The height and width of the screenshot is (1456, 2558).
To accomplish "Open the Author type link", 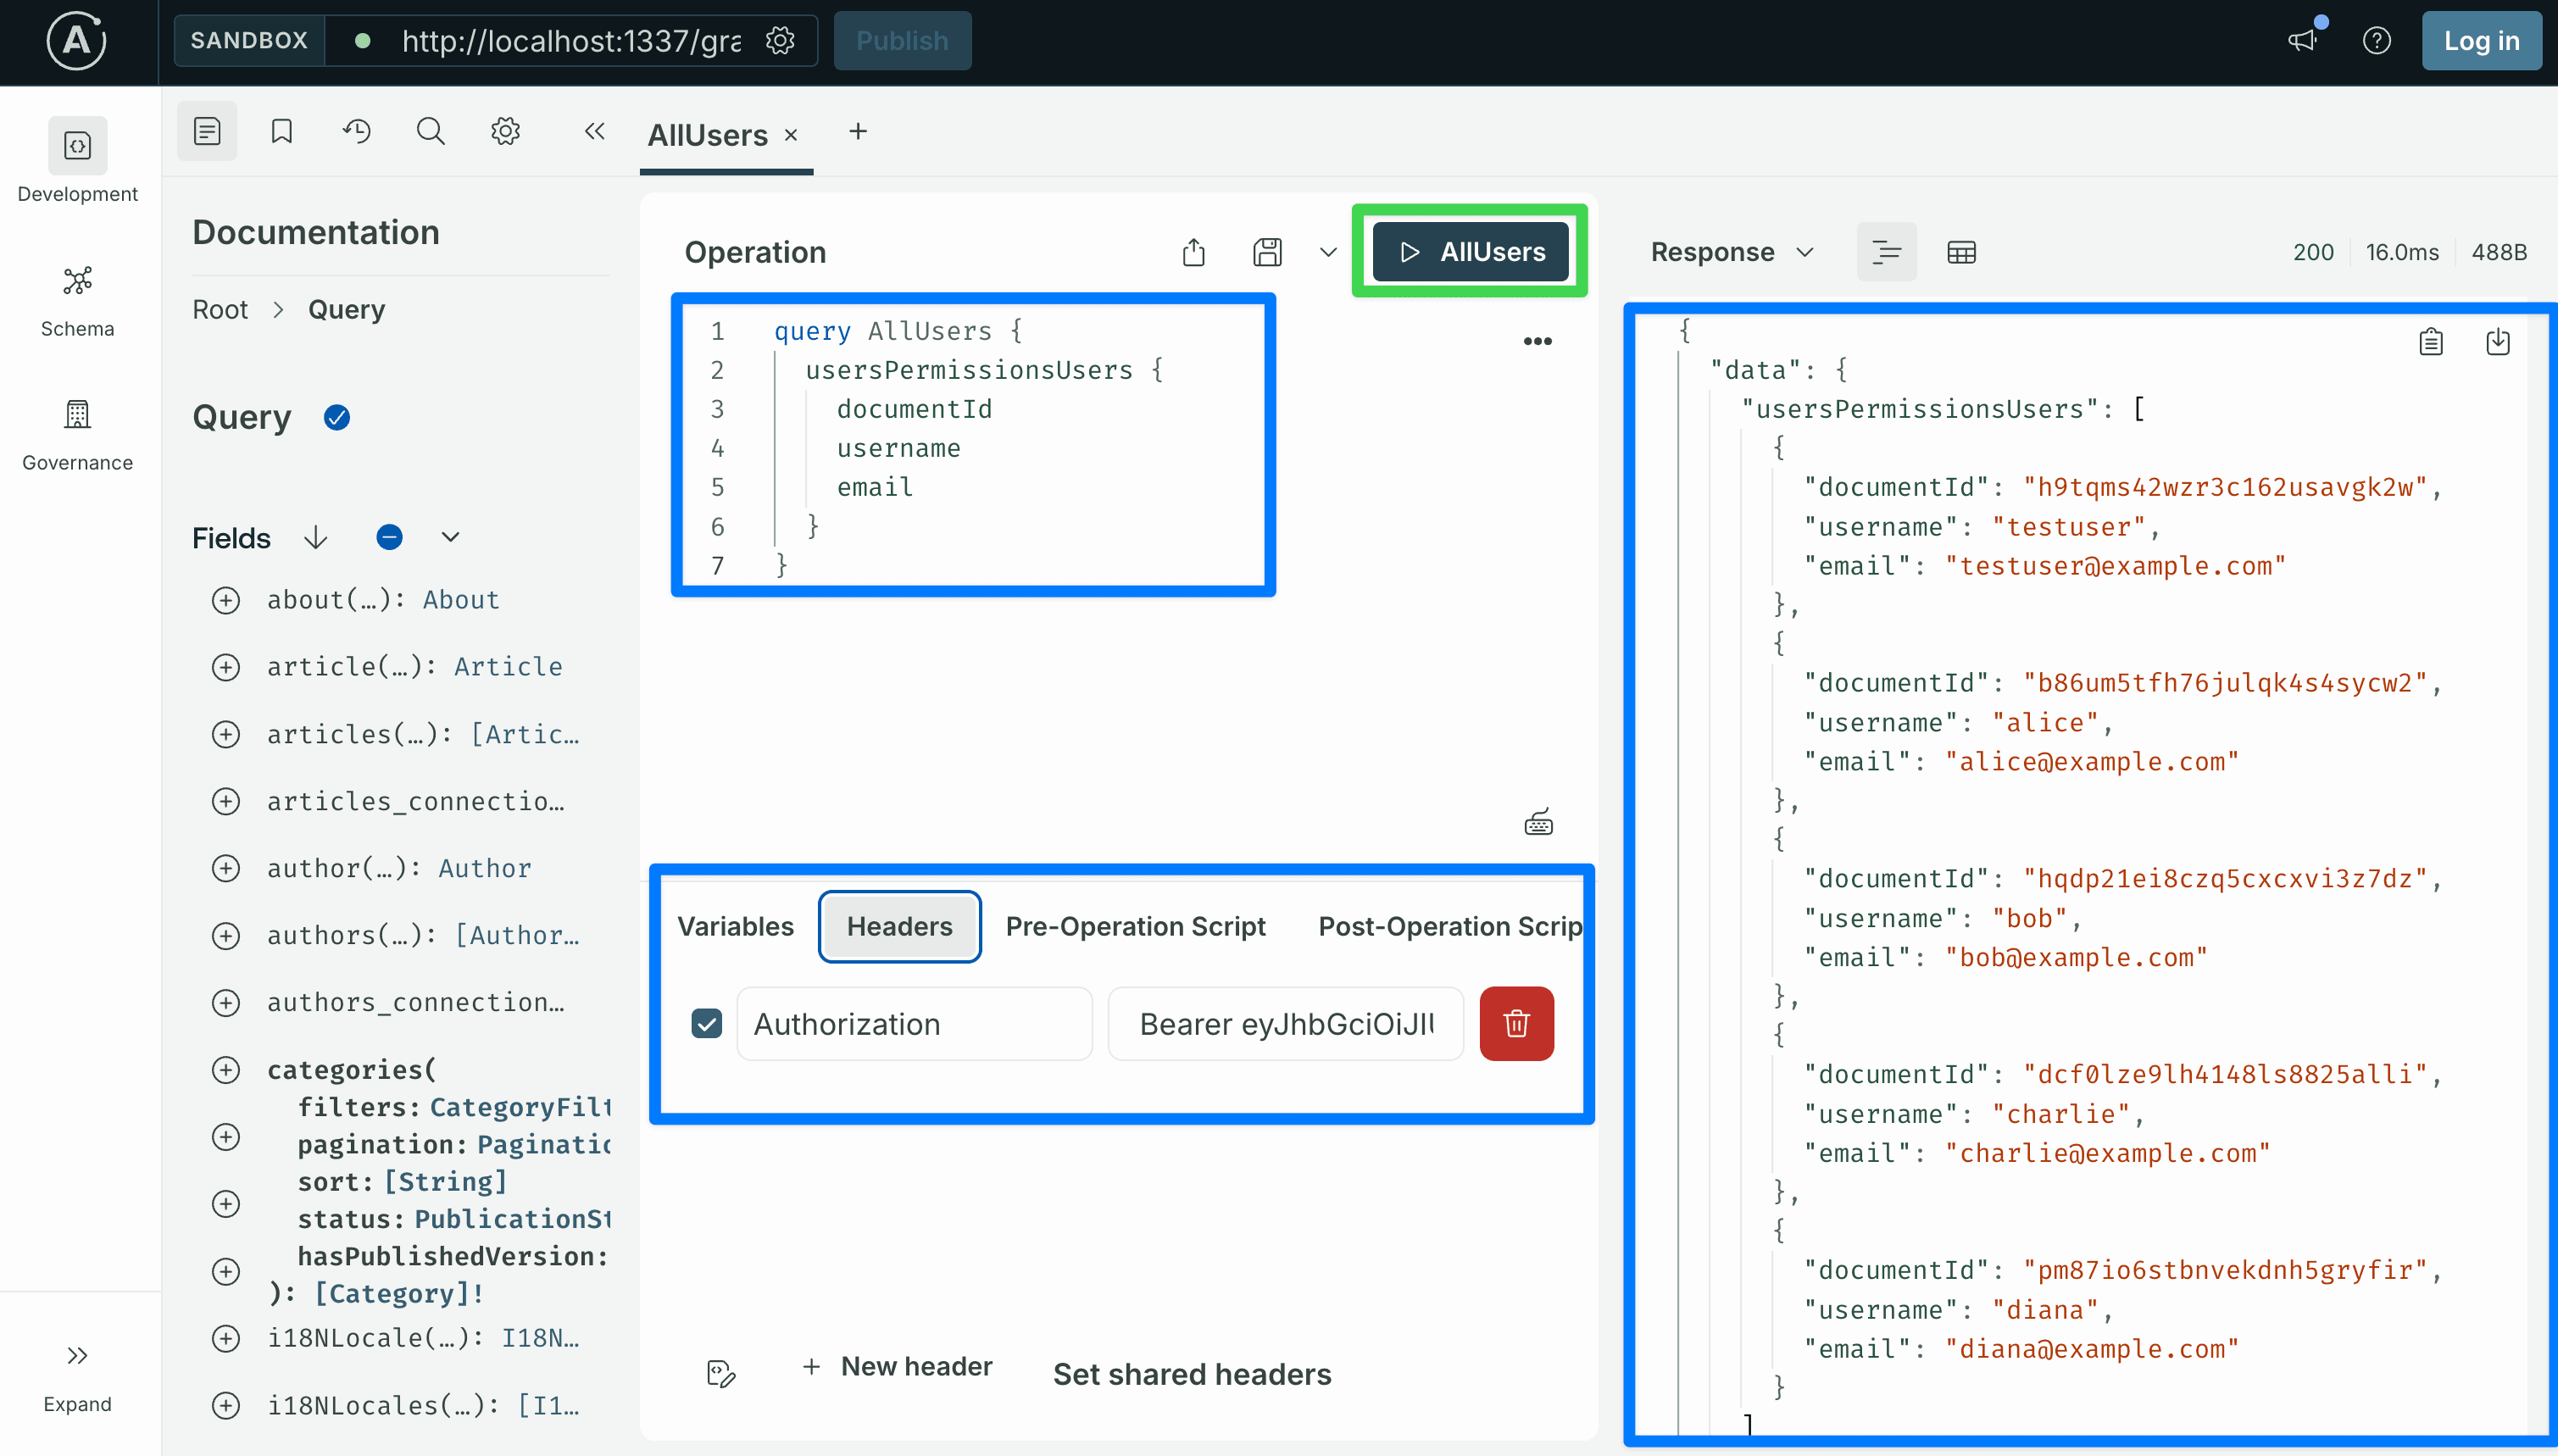I will [484, 868].
